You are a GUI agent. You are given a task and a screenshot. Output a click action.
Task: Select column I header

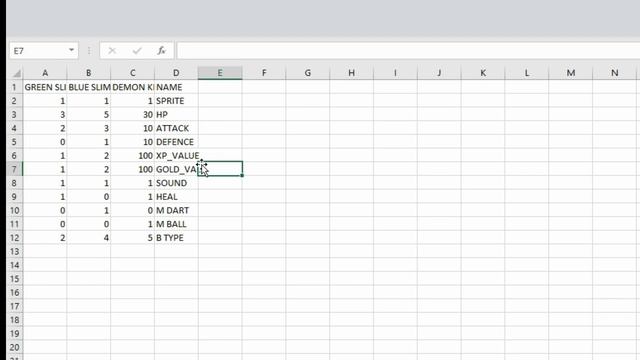coord(395,73)
